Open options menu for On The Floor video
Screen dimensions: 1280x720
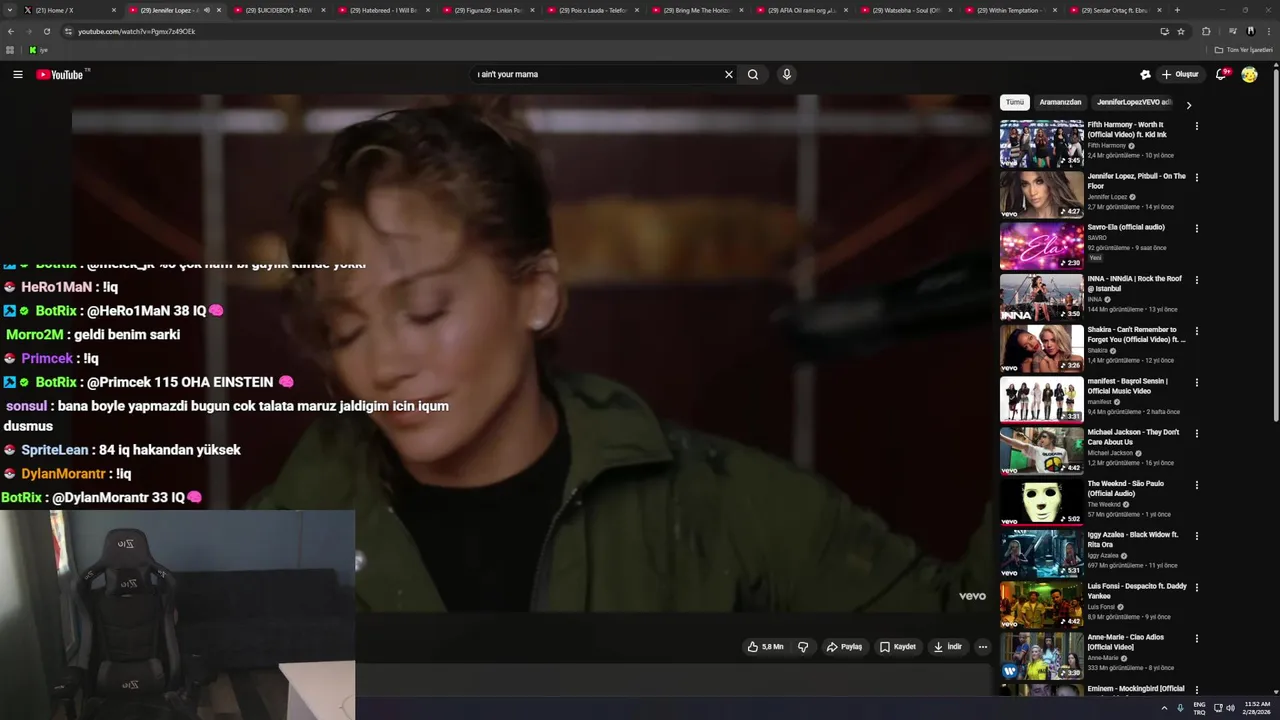pos(1196,177)
